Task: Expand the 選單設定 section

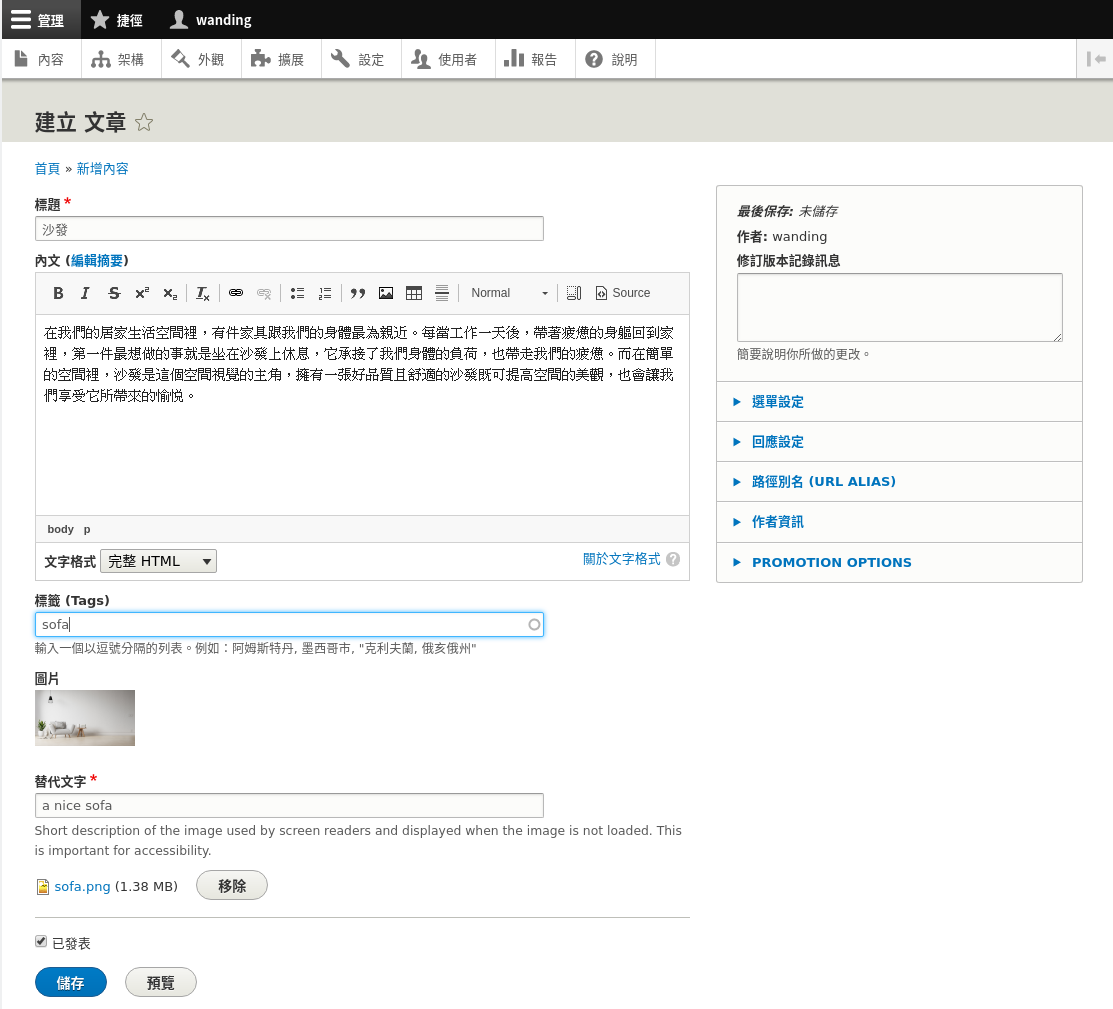Action: (777, 402)
